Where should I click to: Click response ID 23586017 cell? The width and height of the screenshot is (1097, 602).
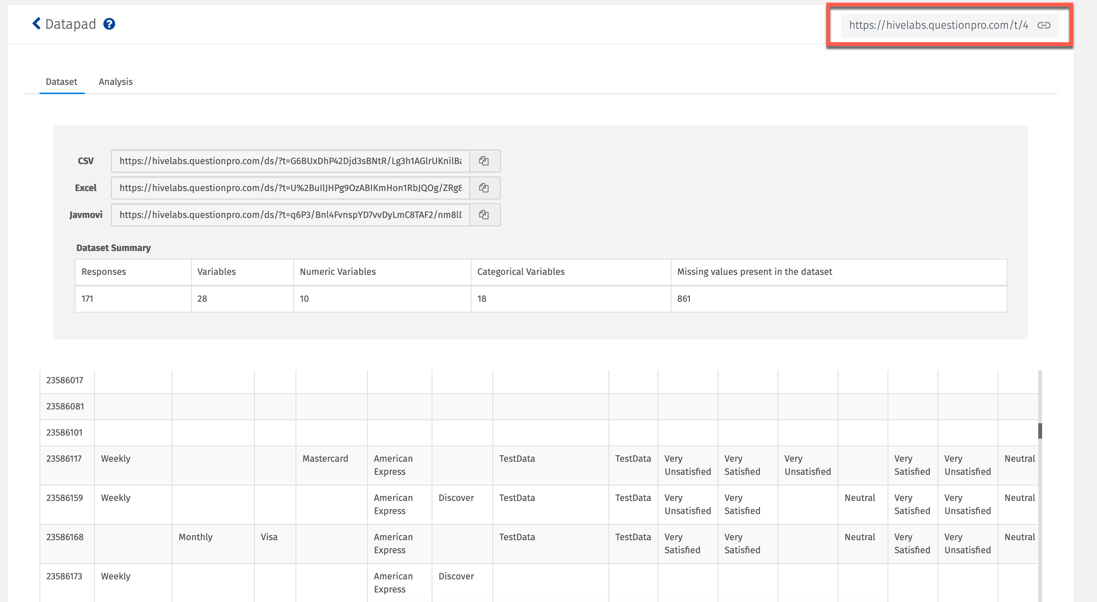click(65, 380)
